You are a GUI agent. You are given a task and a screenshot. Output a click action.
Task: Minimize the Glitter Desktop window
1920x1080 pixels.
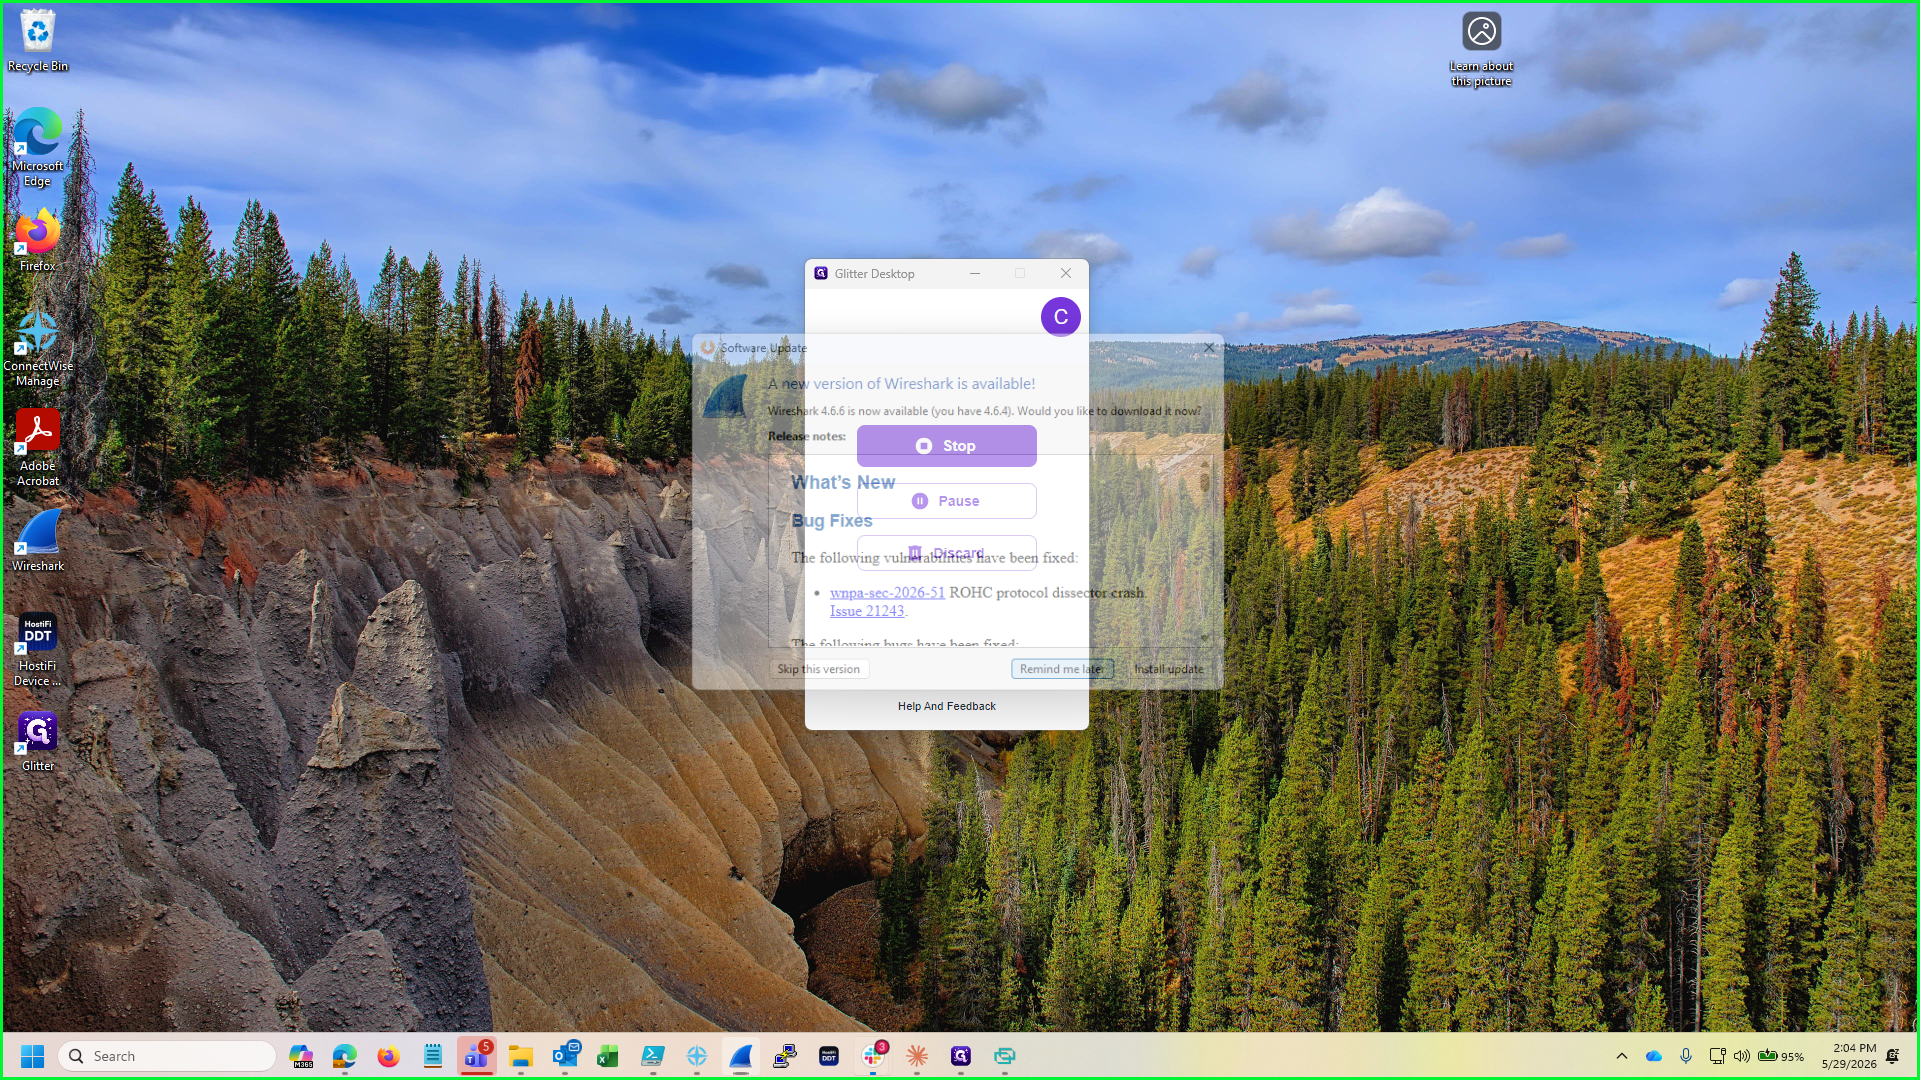(x=975, y=273)
